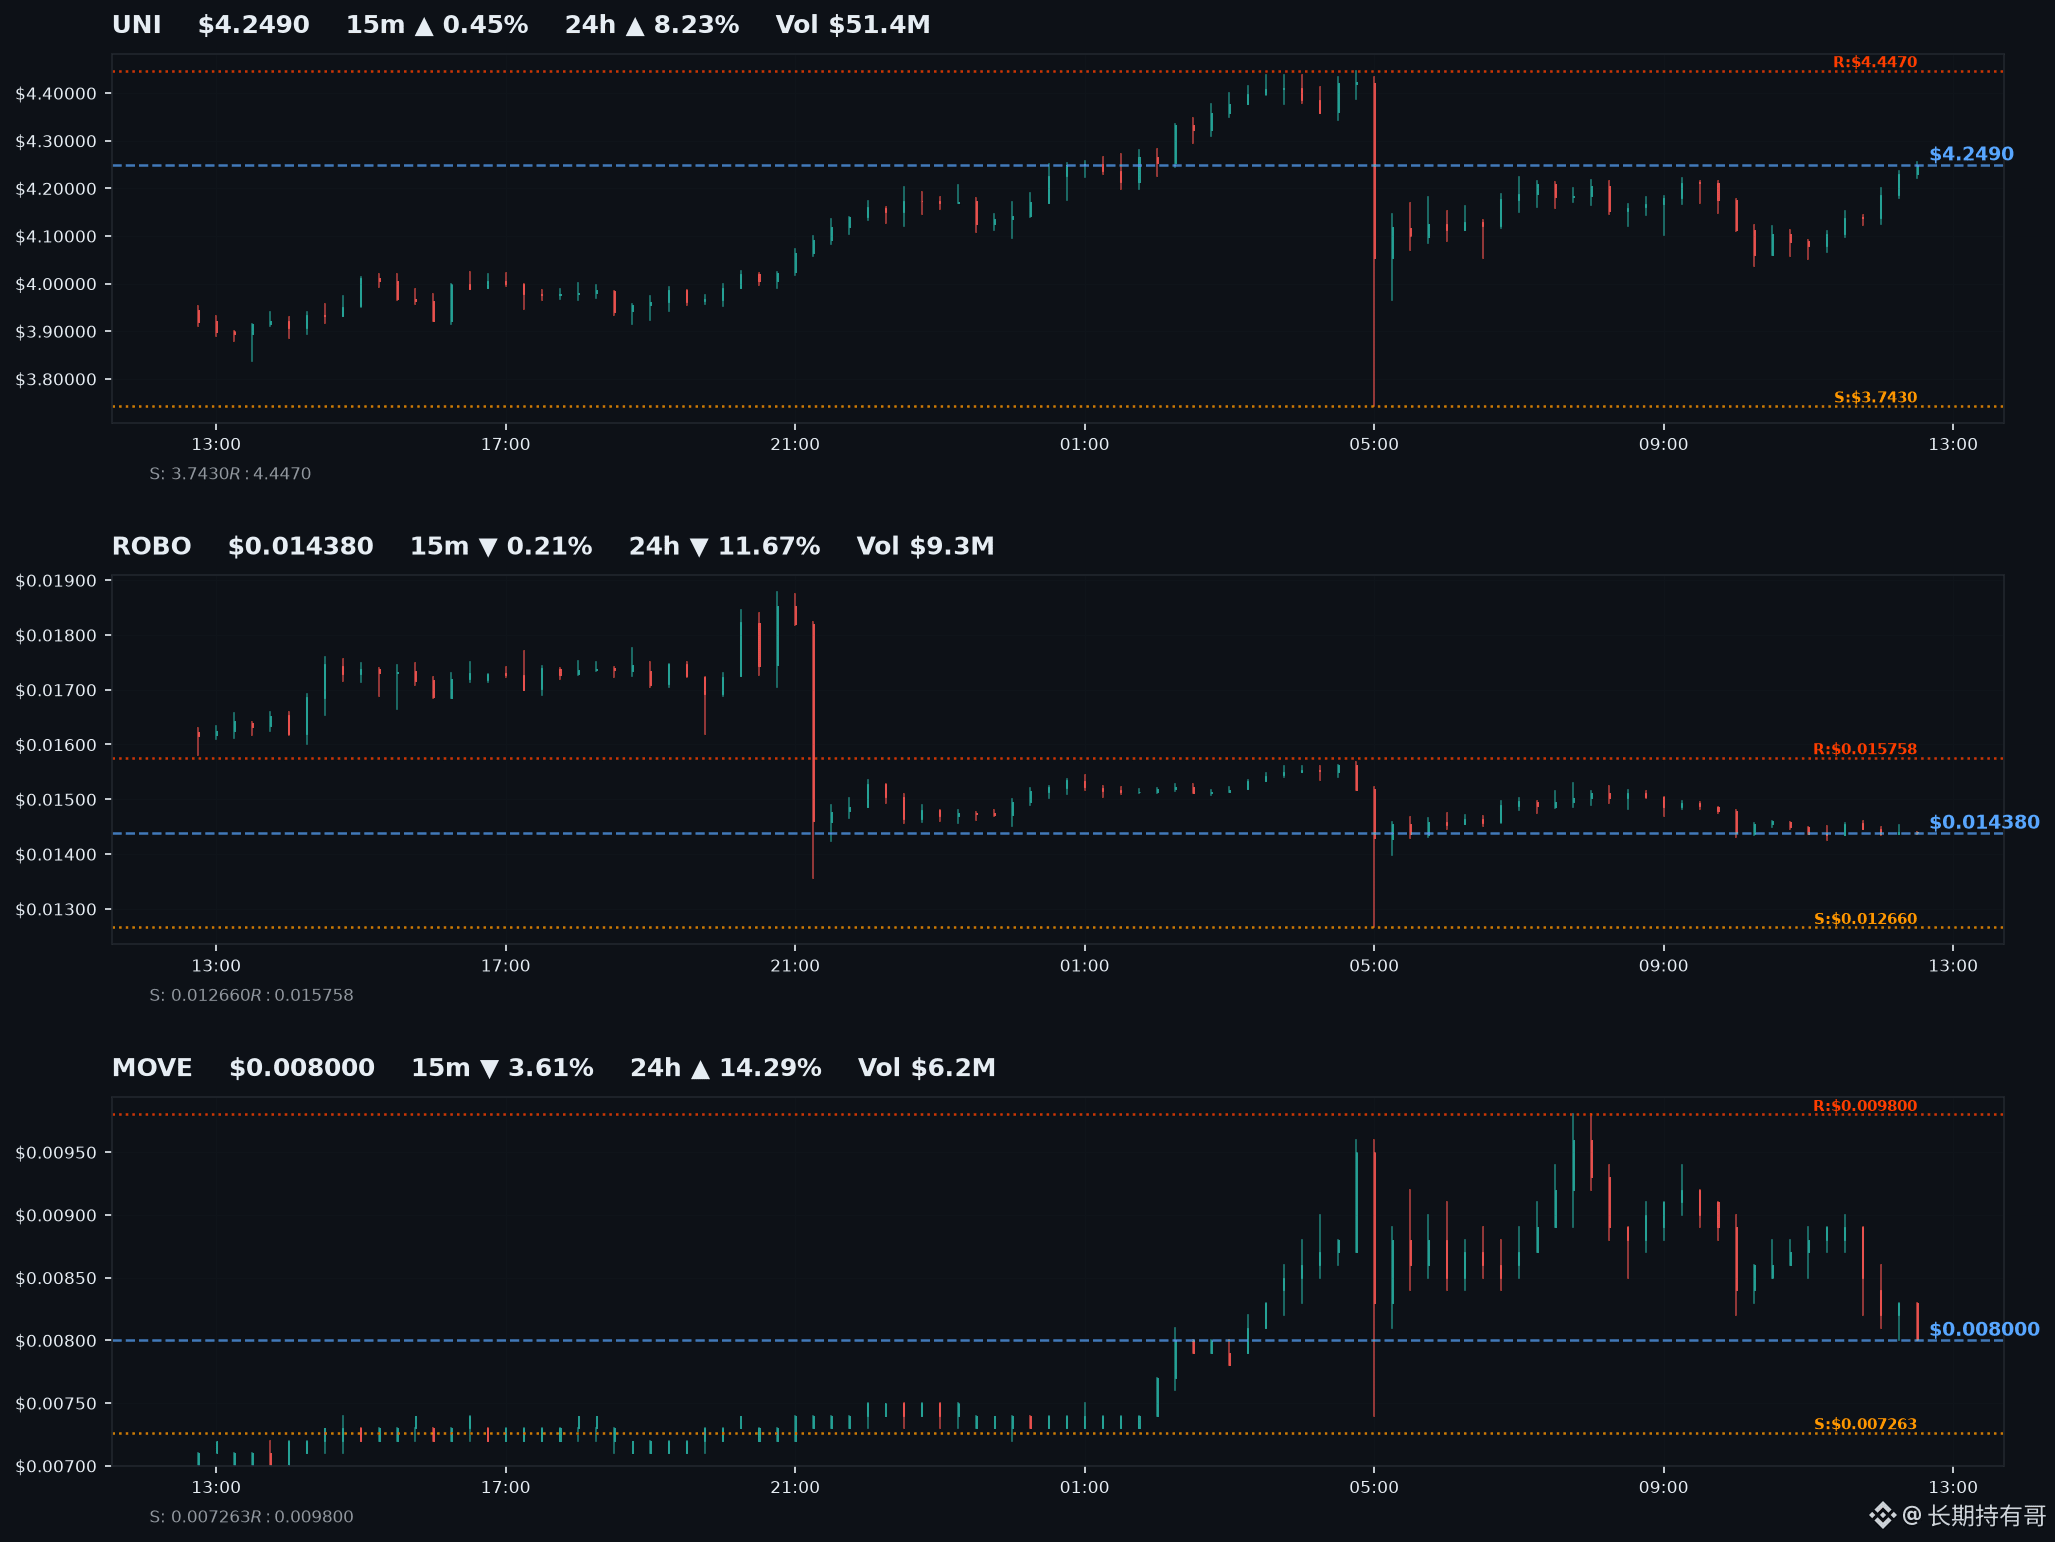Click the white $0.008000 price in MOVE header

(x=302, y=1068)
